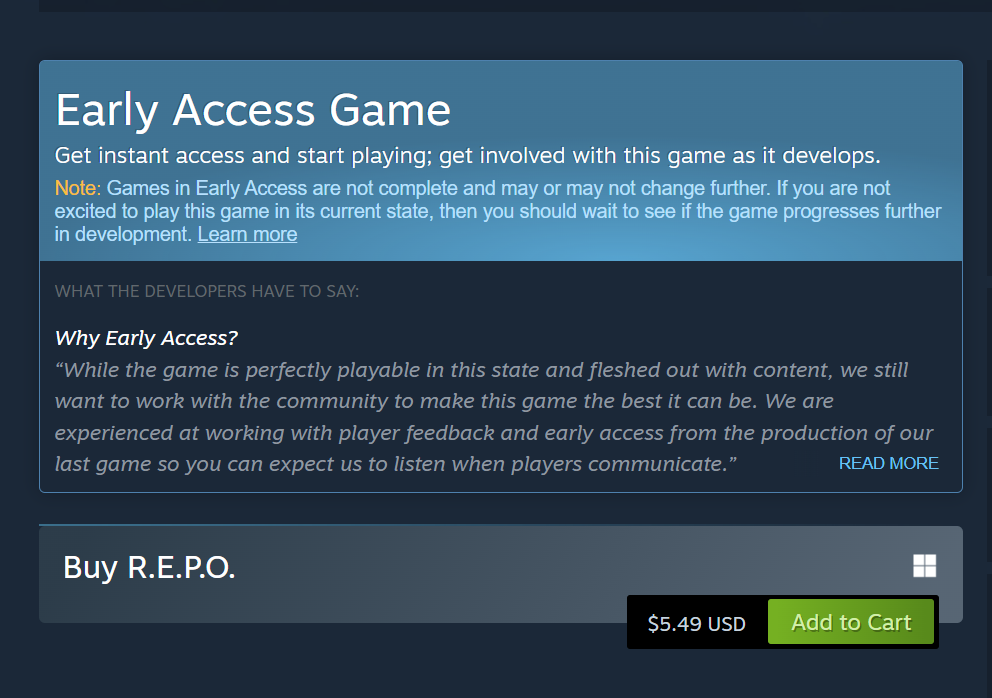Click the orange Note: label
The image size is (992, 698).
click(78, 188)
